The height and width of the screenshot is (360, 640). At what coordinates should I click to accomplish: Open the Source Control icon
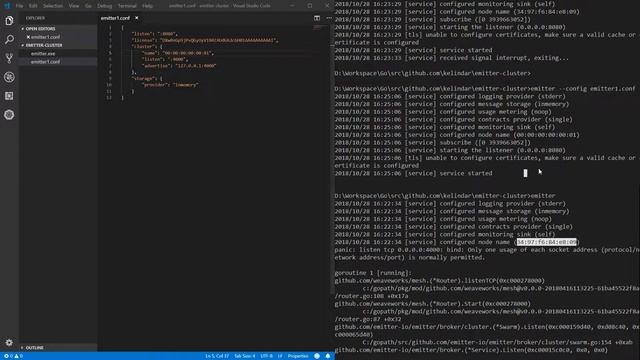(x=9, y=58)
